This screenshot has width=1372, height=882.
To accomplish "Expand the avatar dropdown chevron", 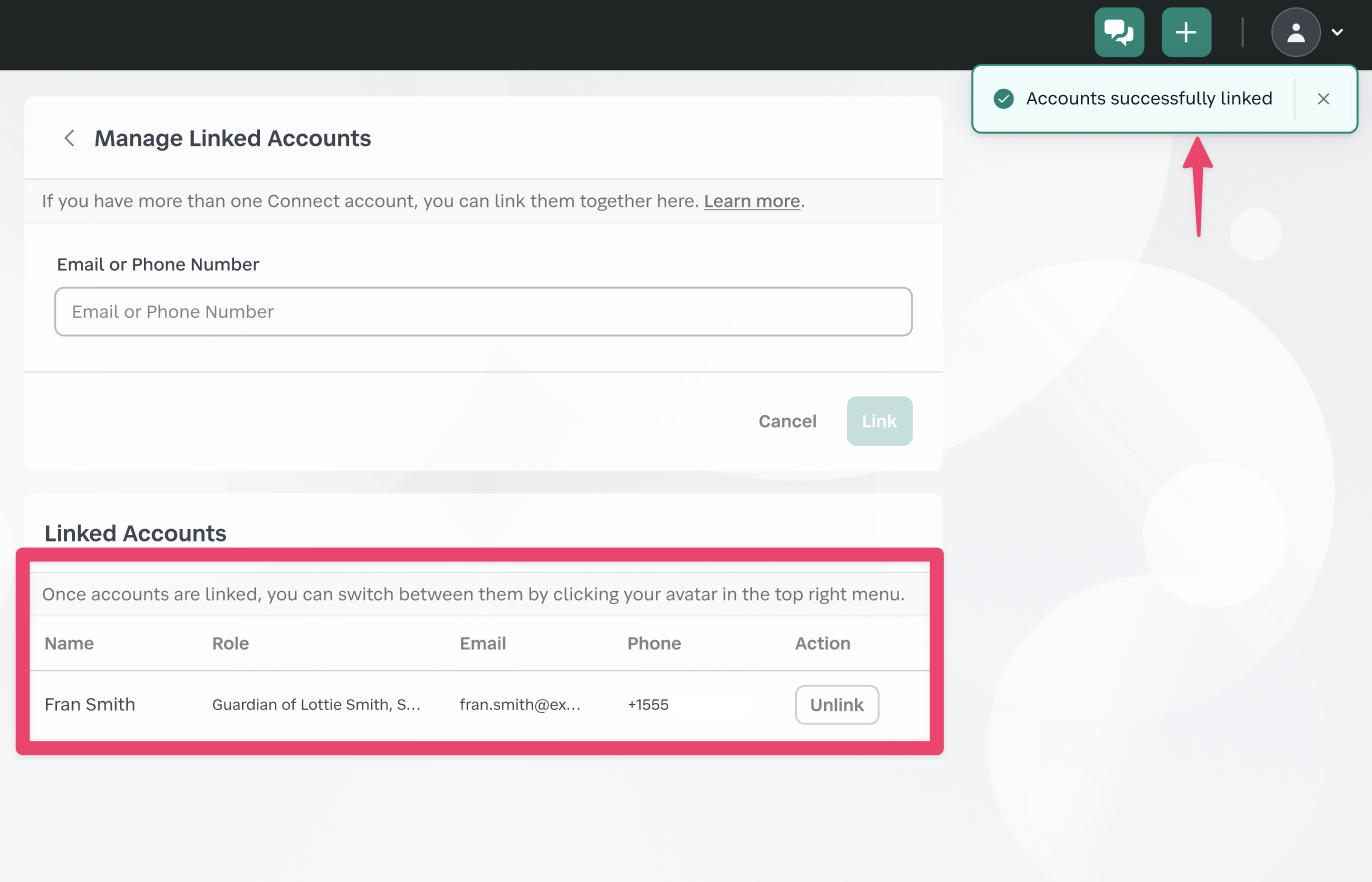I will tap(1337, 33).
